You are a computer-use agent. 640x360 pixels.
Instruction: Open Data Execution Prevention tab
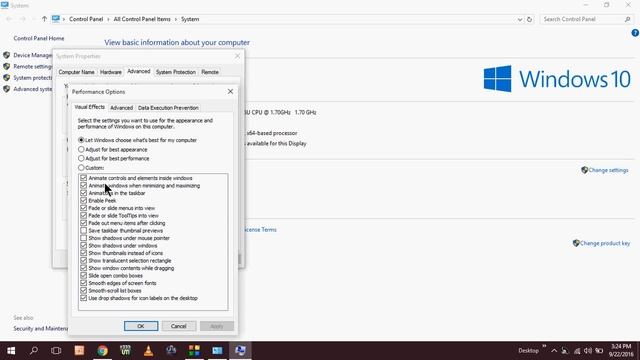(x=168, y=108)
